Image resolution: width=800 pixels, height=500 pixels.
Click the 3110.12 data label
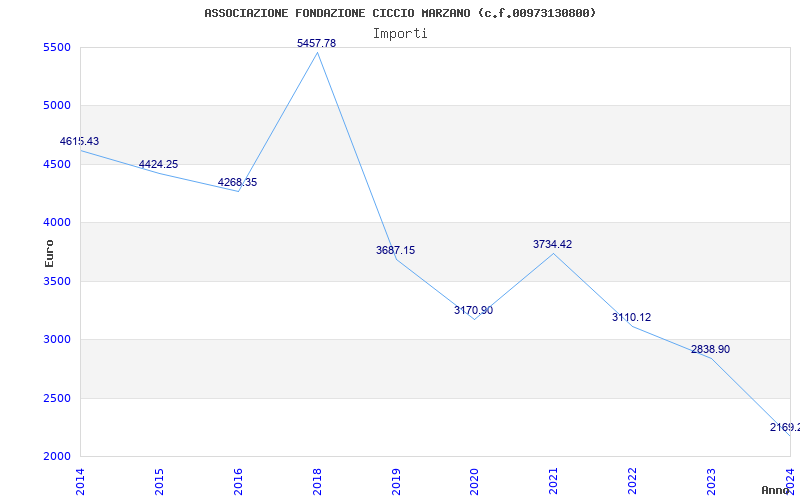(x=632, y=317)
